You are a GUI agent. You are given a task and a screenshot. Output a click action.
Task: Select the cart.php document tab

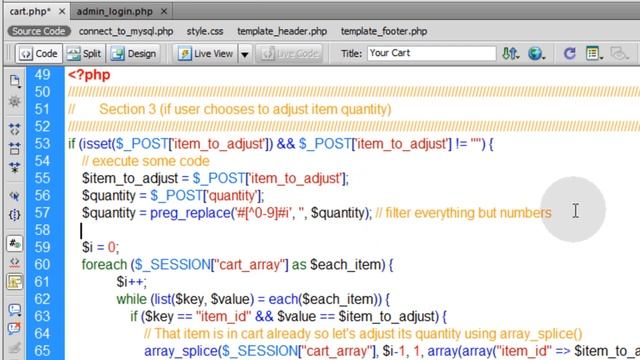pos(30,11)
